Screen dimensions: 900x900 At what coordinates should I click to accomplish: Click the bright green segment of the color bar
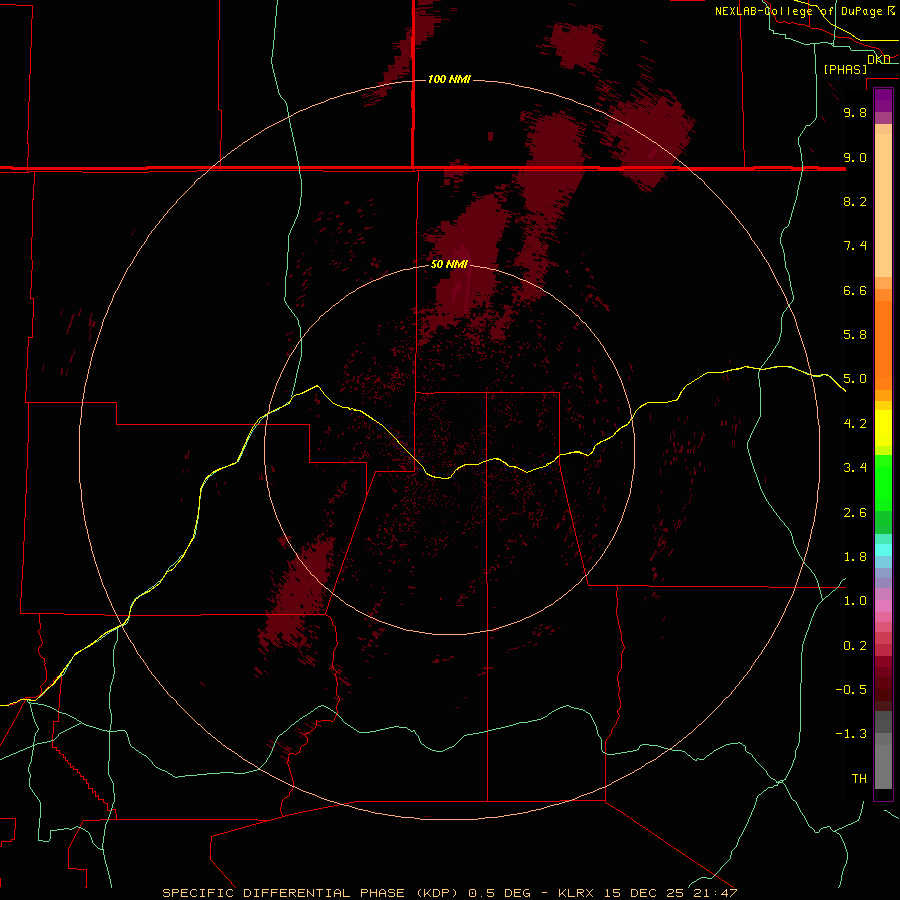pyautogui.click(x=883, y=483)
